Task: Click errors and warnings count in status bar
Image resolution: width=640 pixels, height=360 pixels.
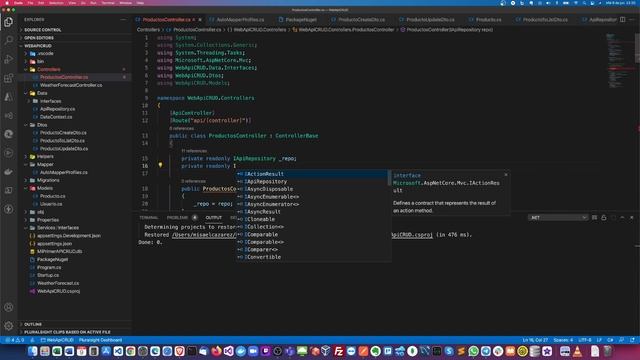Action: pos(15,340)
